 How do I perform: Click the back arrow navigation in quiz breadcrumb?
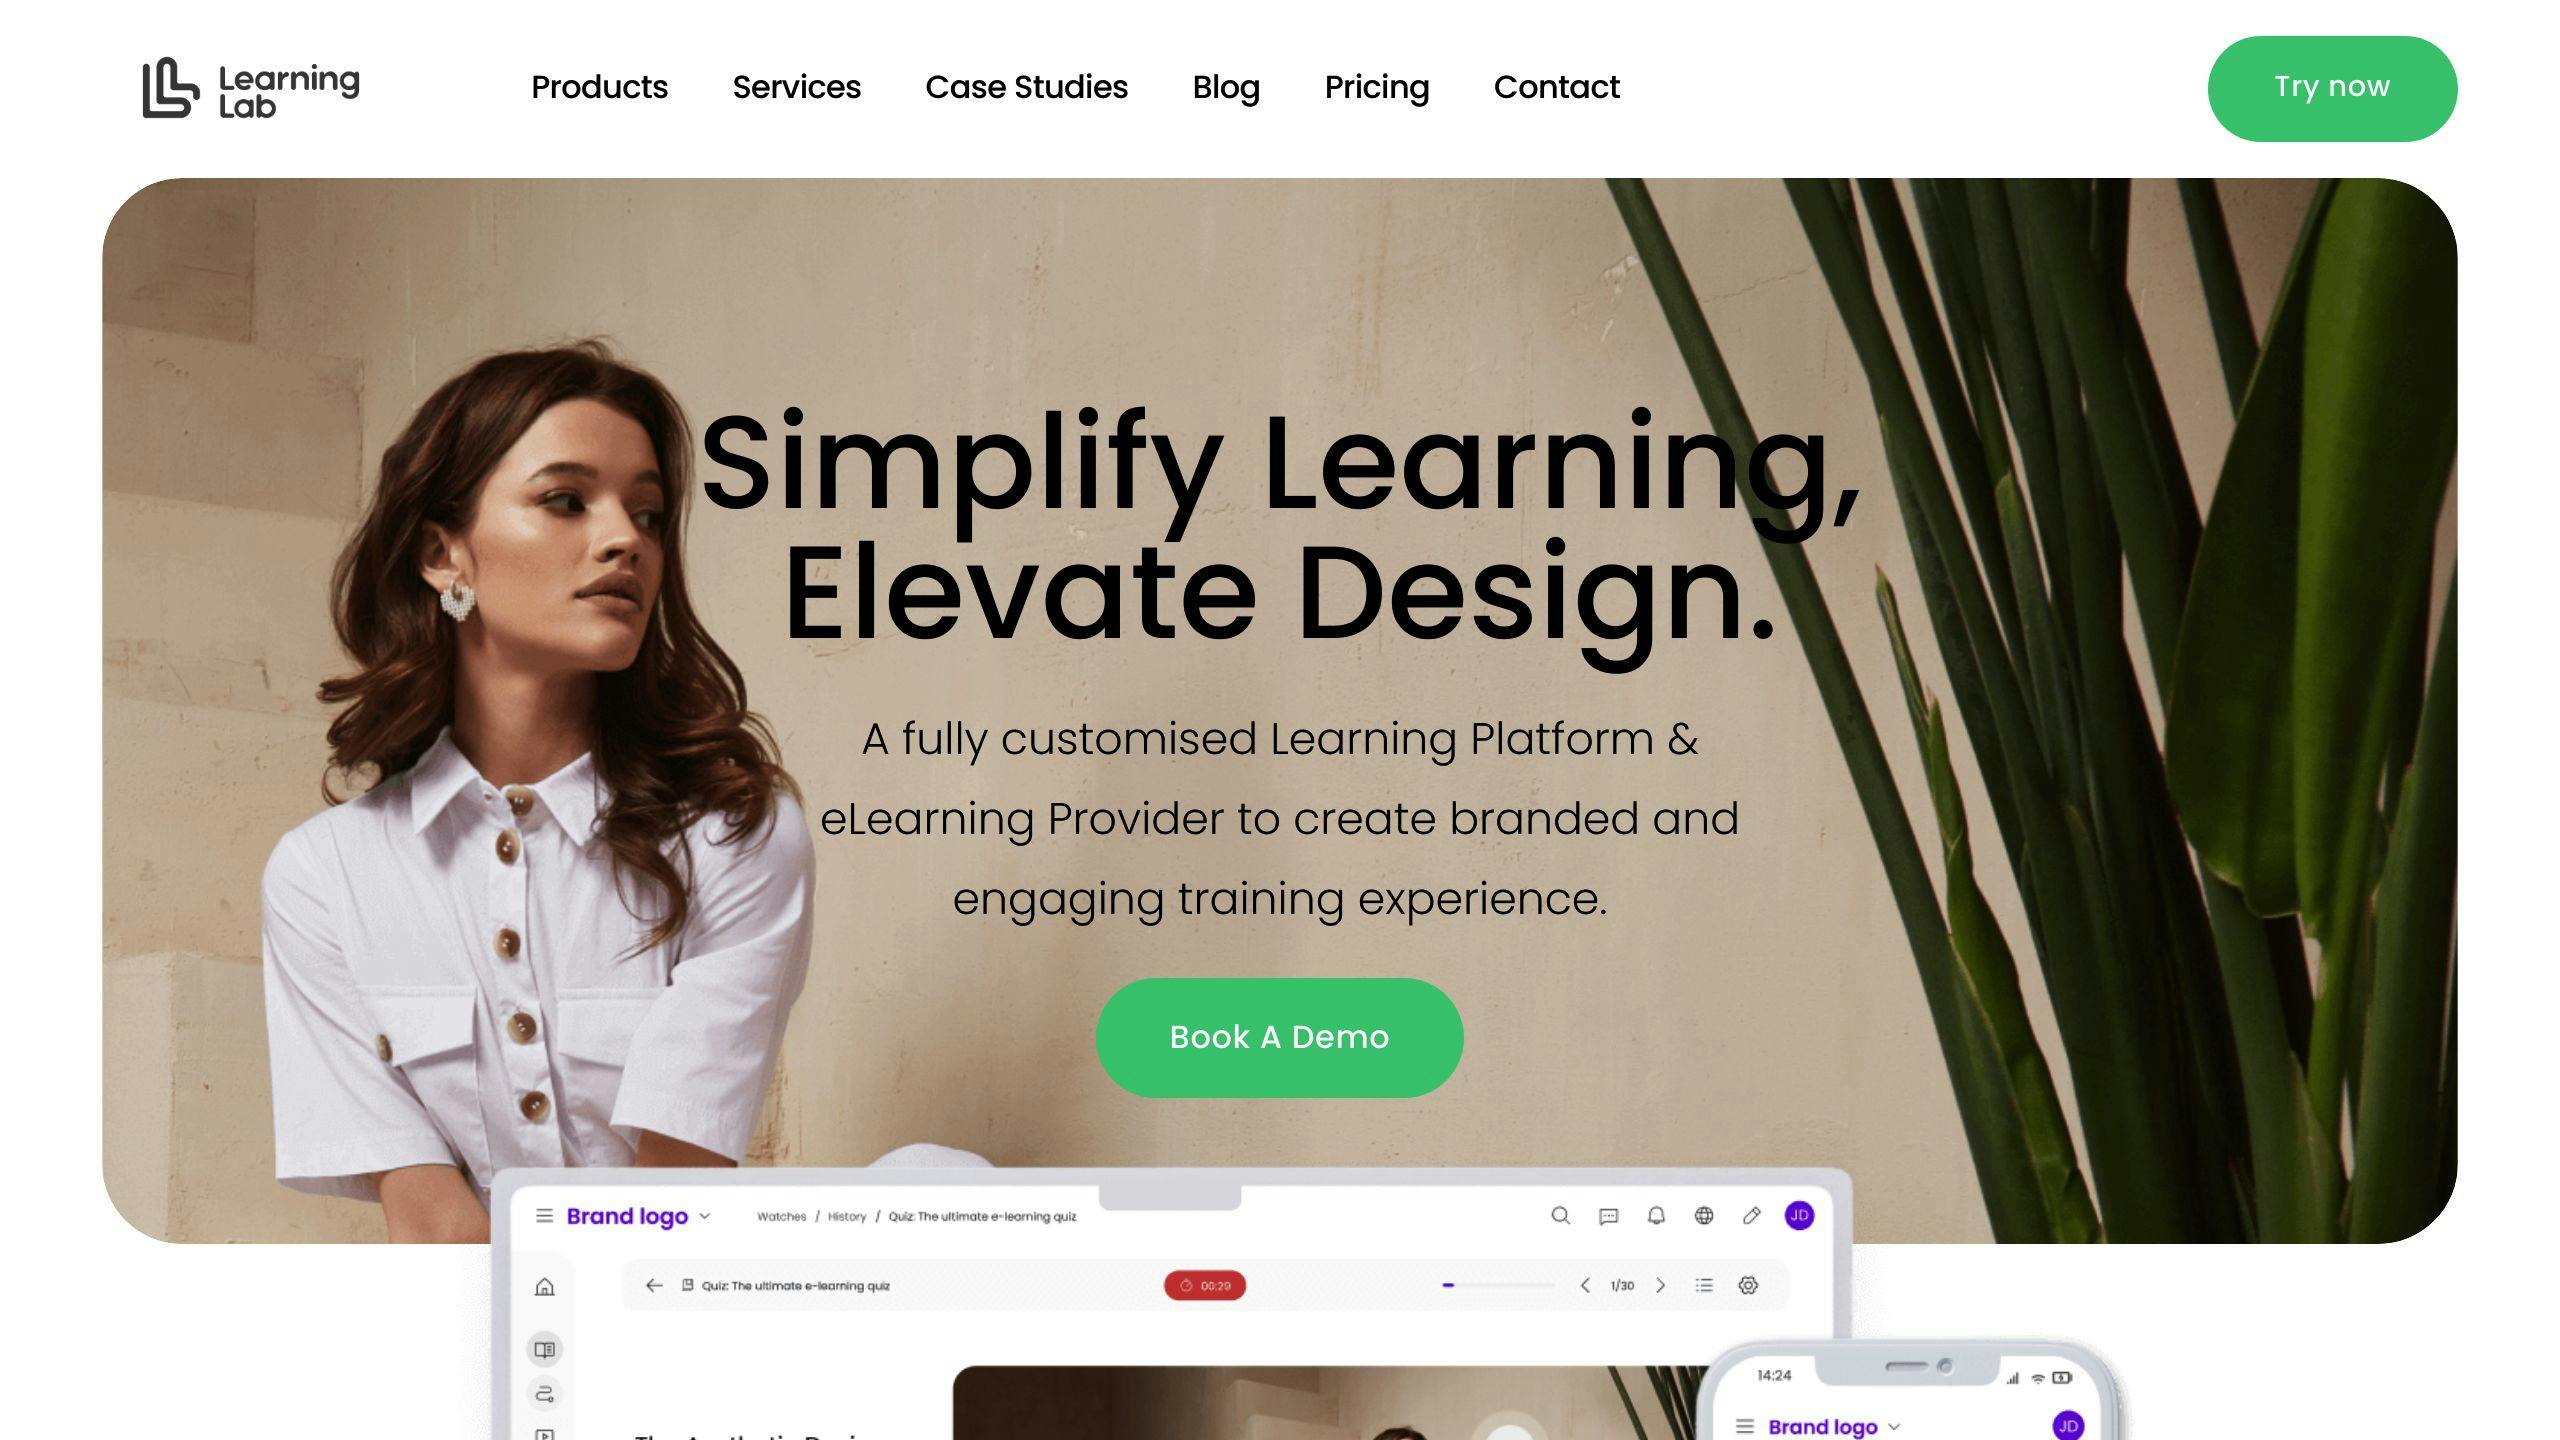(x=652, y=1285)
